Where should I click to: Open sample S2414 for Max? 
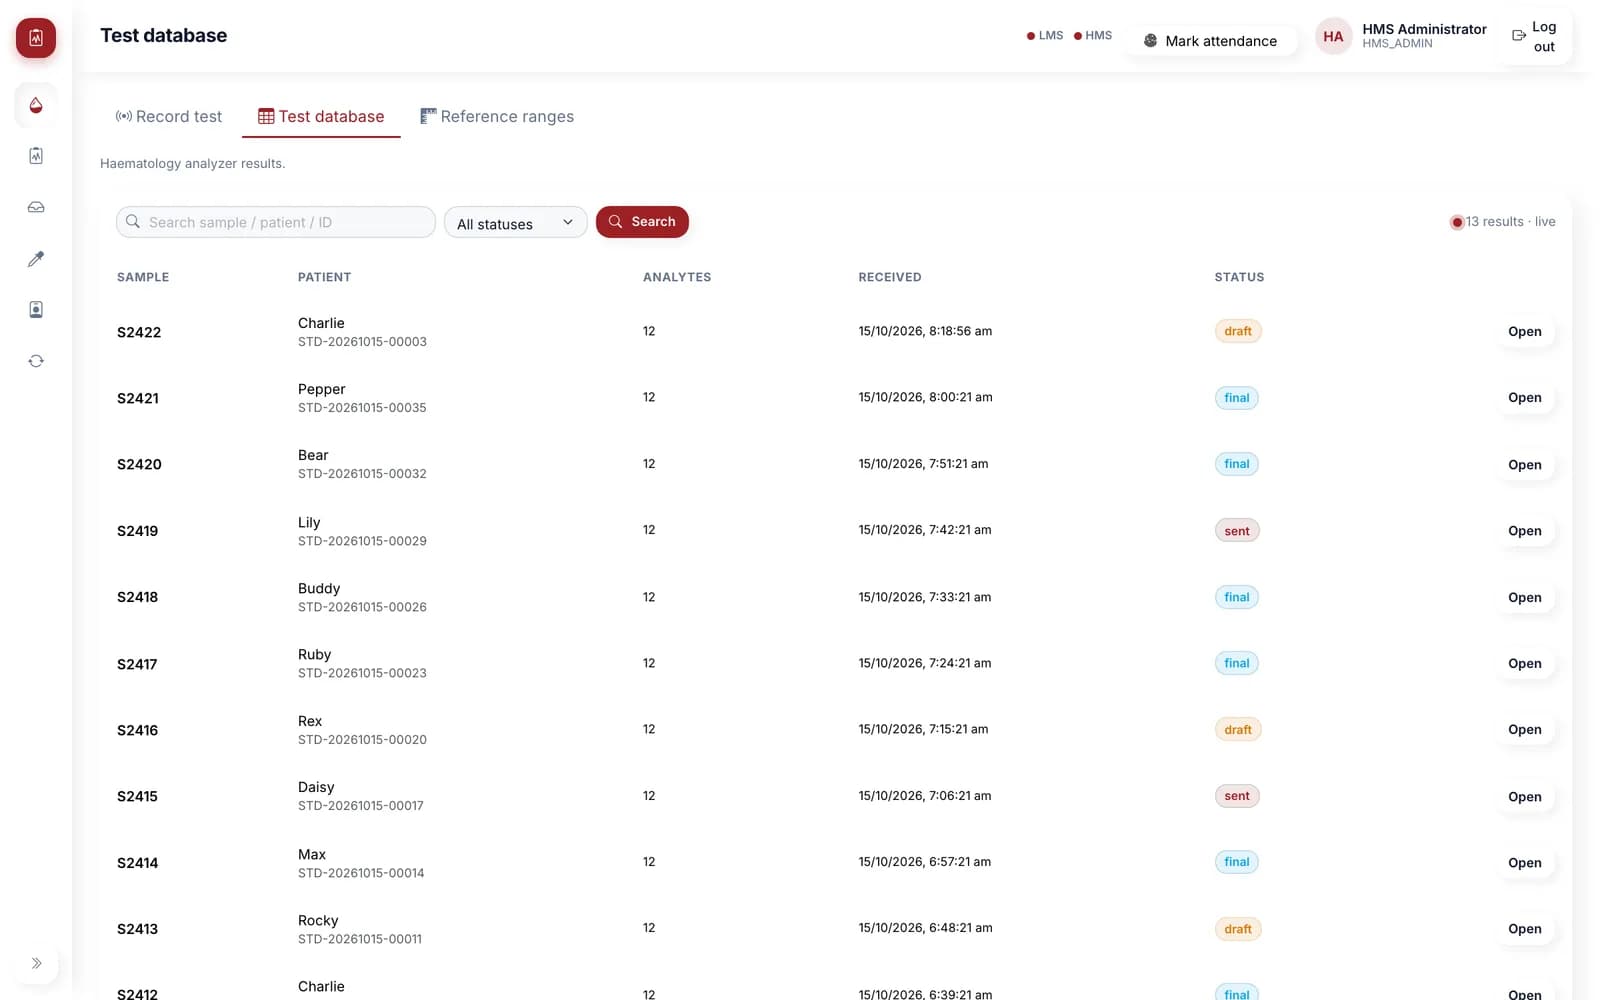1525,863
